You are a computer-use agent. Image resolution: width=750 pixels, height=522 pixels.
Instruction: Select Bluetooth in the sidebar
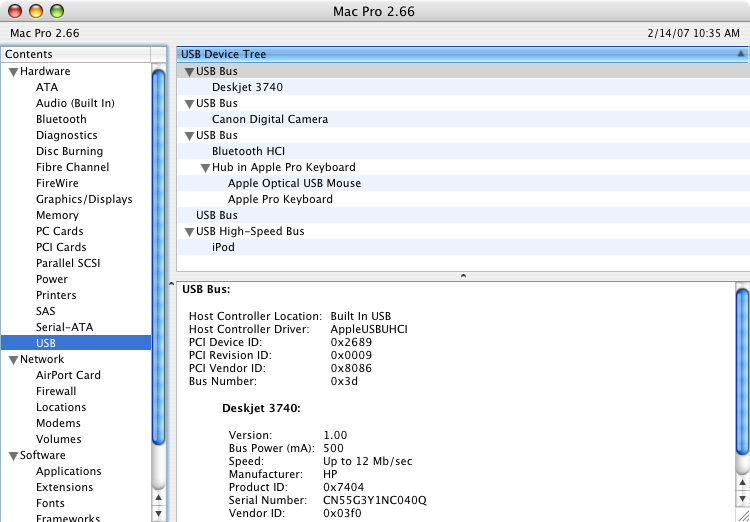click(x=61, y=119)
